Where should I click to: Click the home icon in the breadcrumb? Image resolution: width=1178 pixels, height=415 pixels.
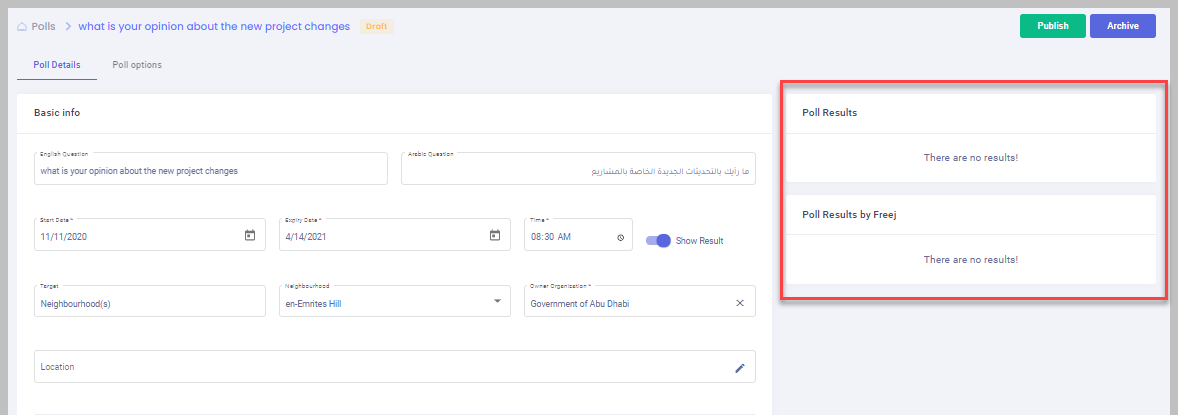coord(21,26)
